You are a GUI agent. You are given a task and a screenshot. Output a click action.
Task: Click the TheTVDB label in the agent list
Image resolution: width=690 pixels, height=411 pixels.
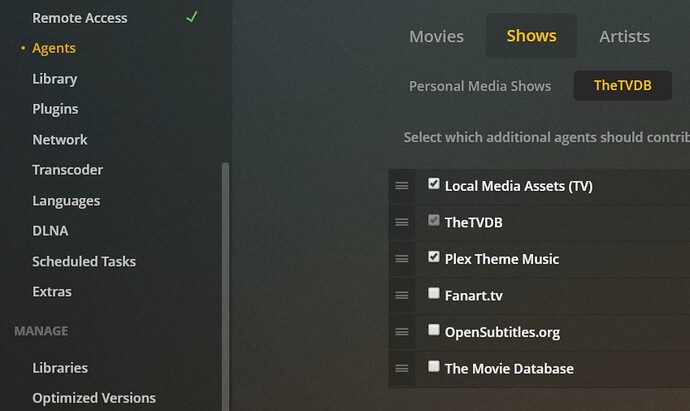coord(473,223)
